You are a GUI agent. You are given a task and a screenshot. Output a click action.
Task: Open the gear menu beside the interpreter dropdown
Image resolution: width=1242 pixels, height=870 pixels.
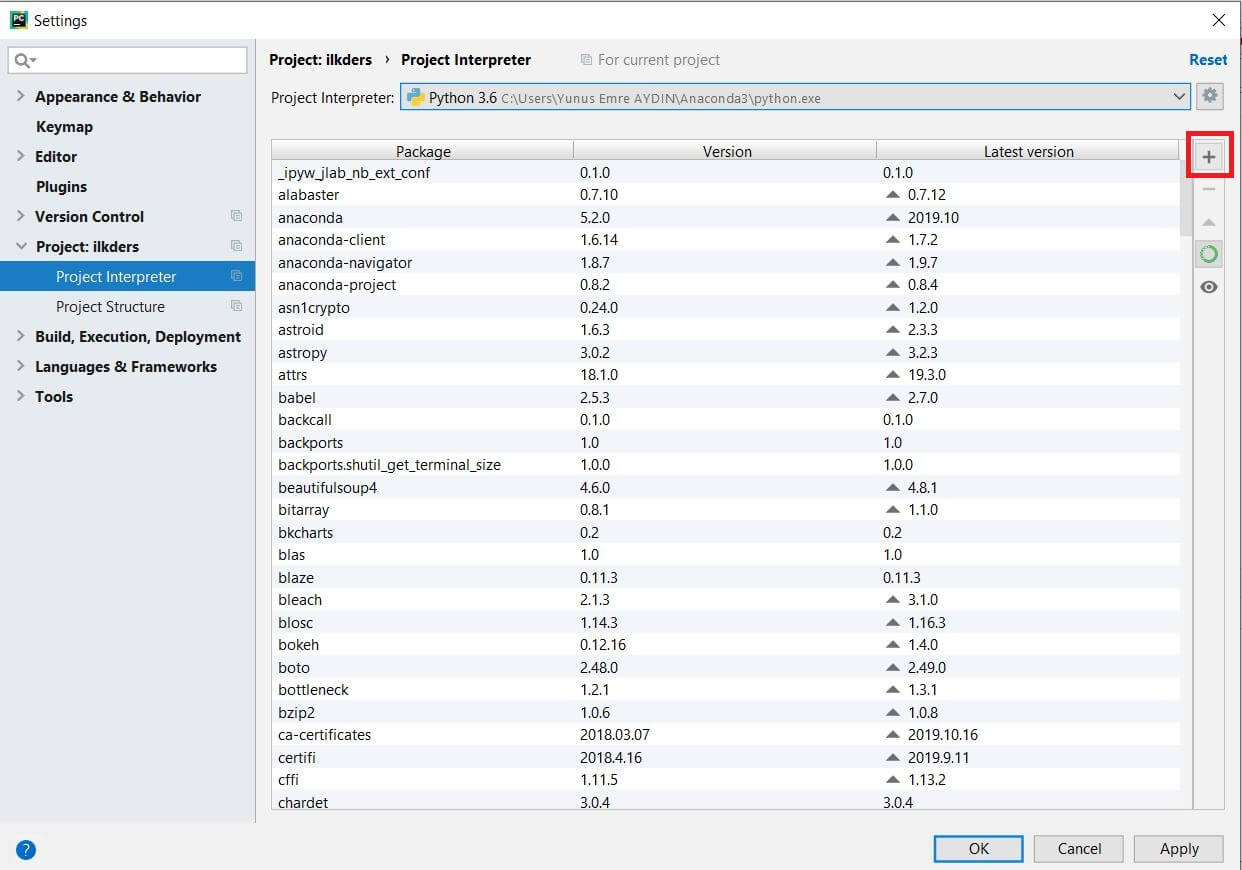pyautogui.click(x=1210, y=96)
